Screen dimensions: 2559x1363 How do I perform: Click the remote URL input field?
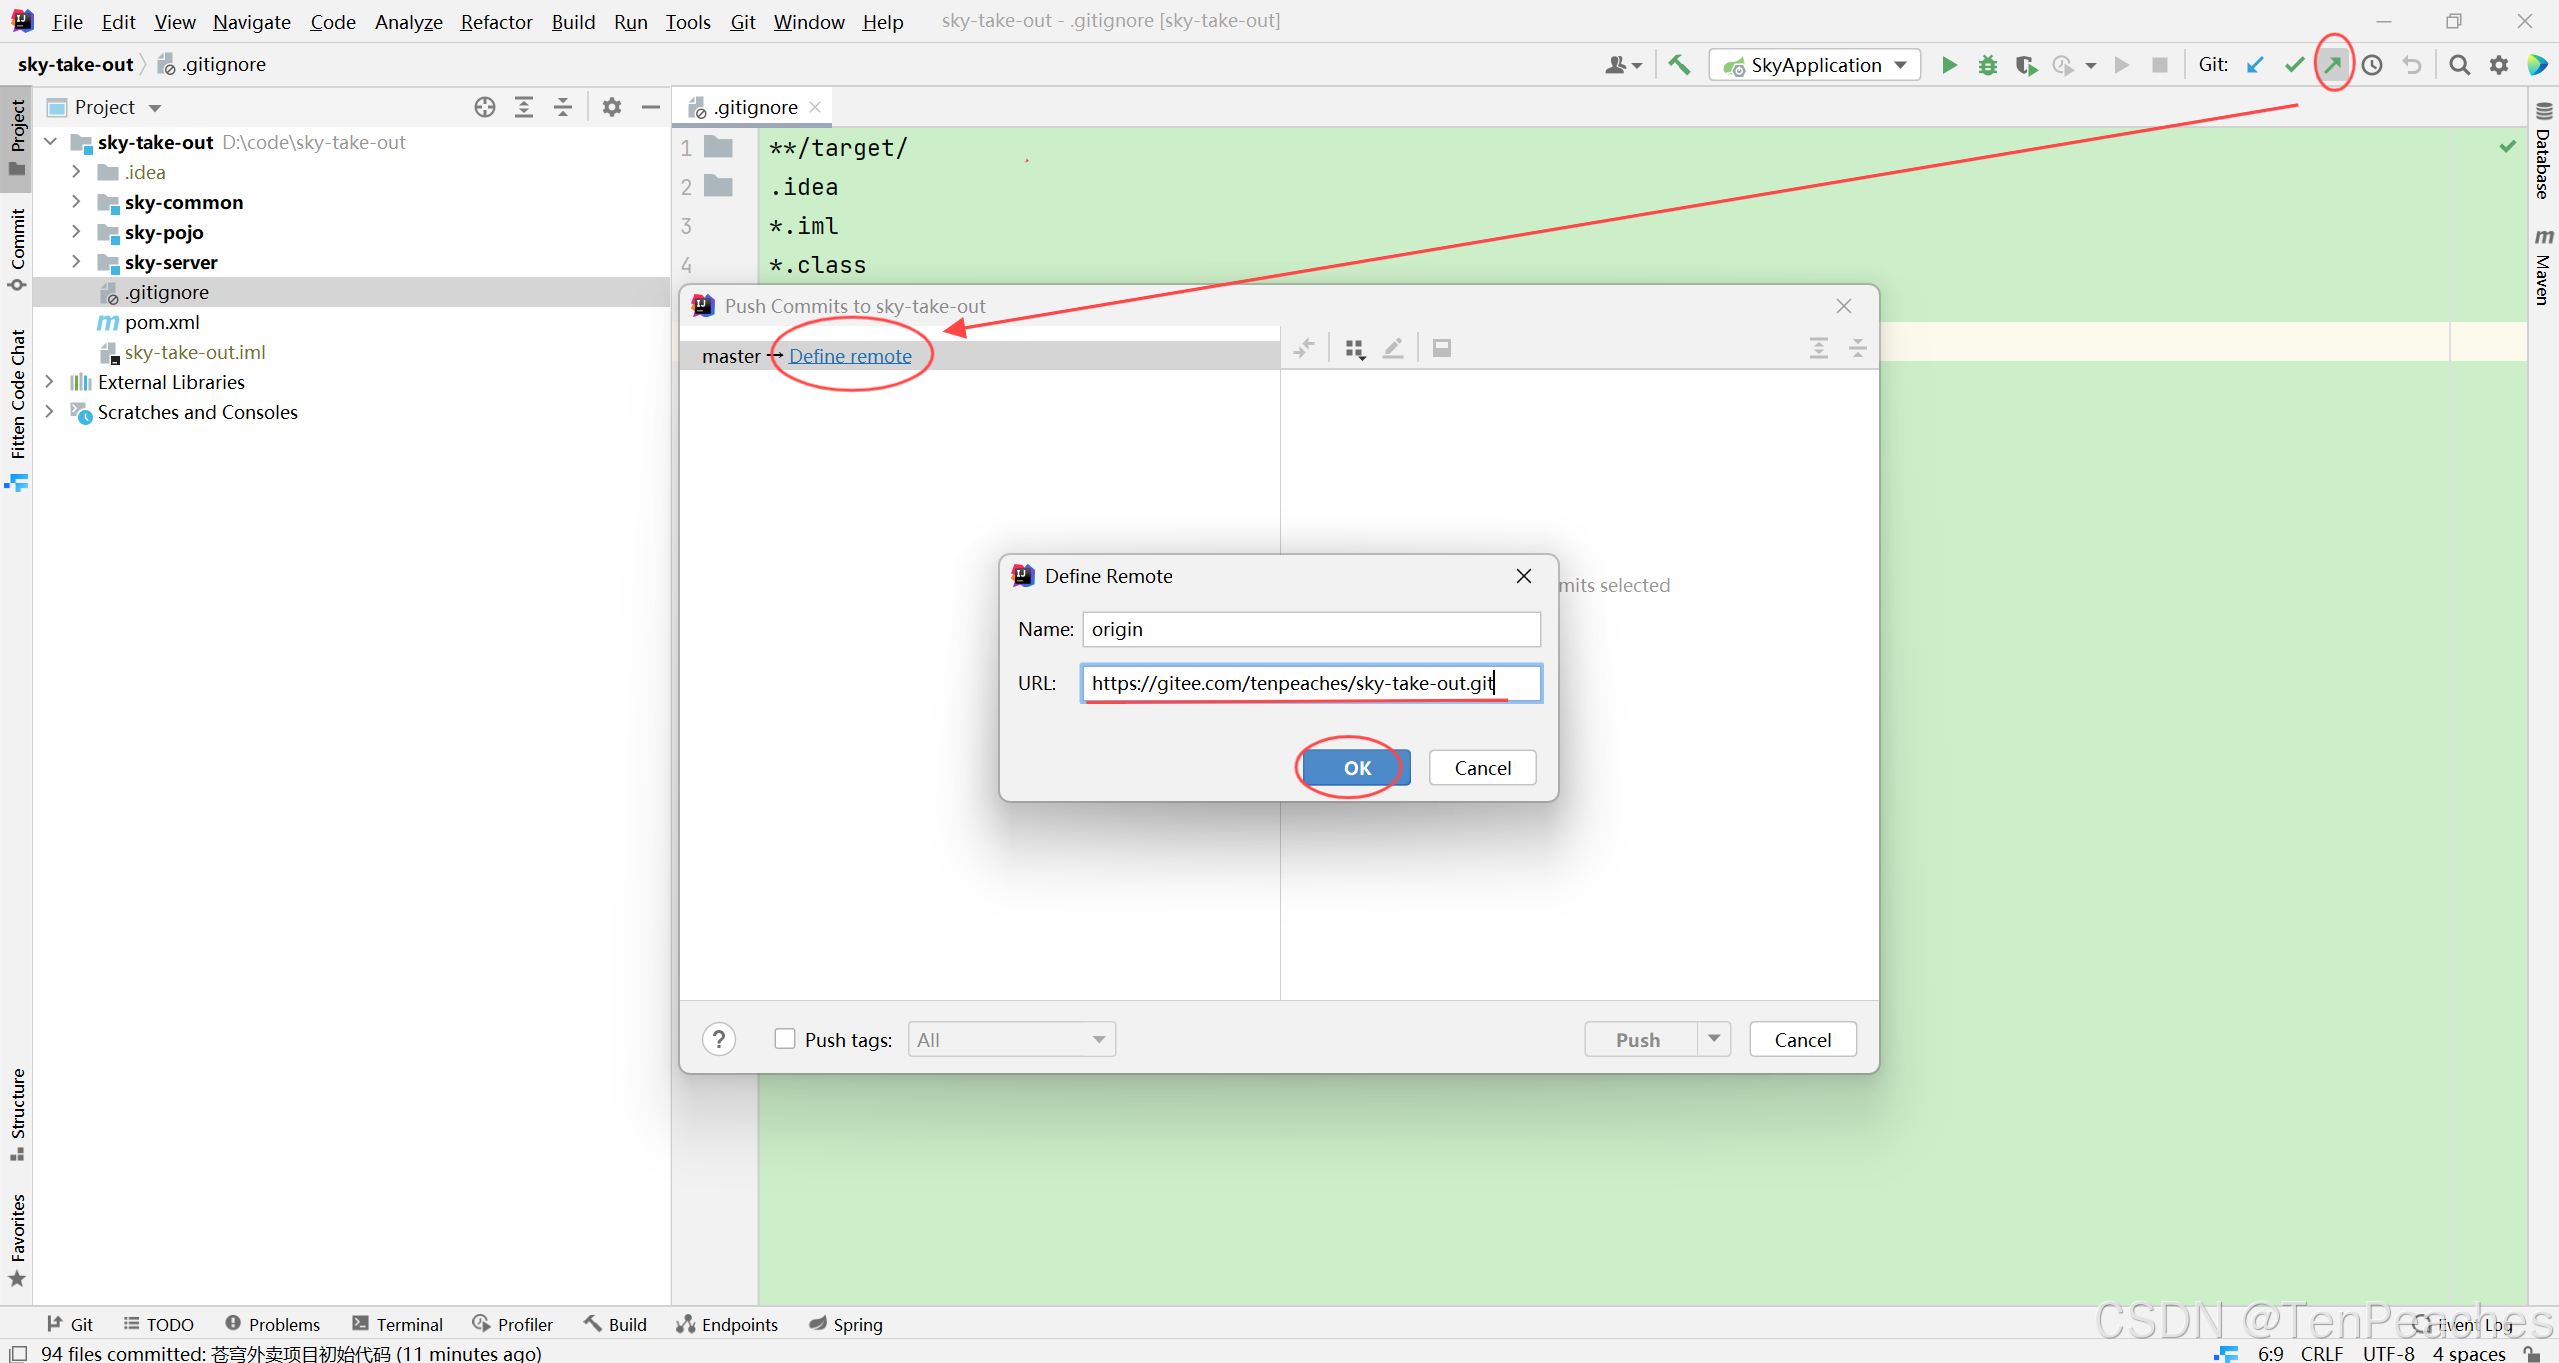[1310, 683]
